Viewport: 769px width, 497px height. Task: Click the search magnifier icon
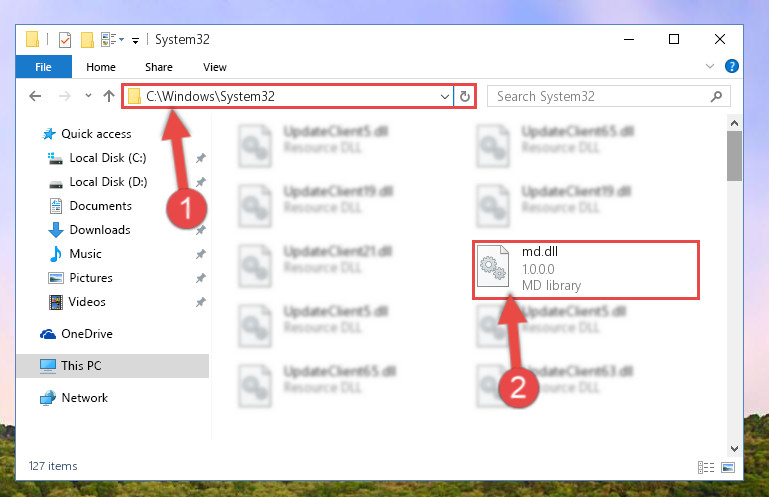point(716,96)
